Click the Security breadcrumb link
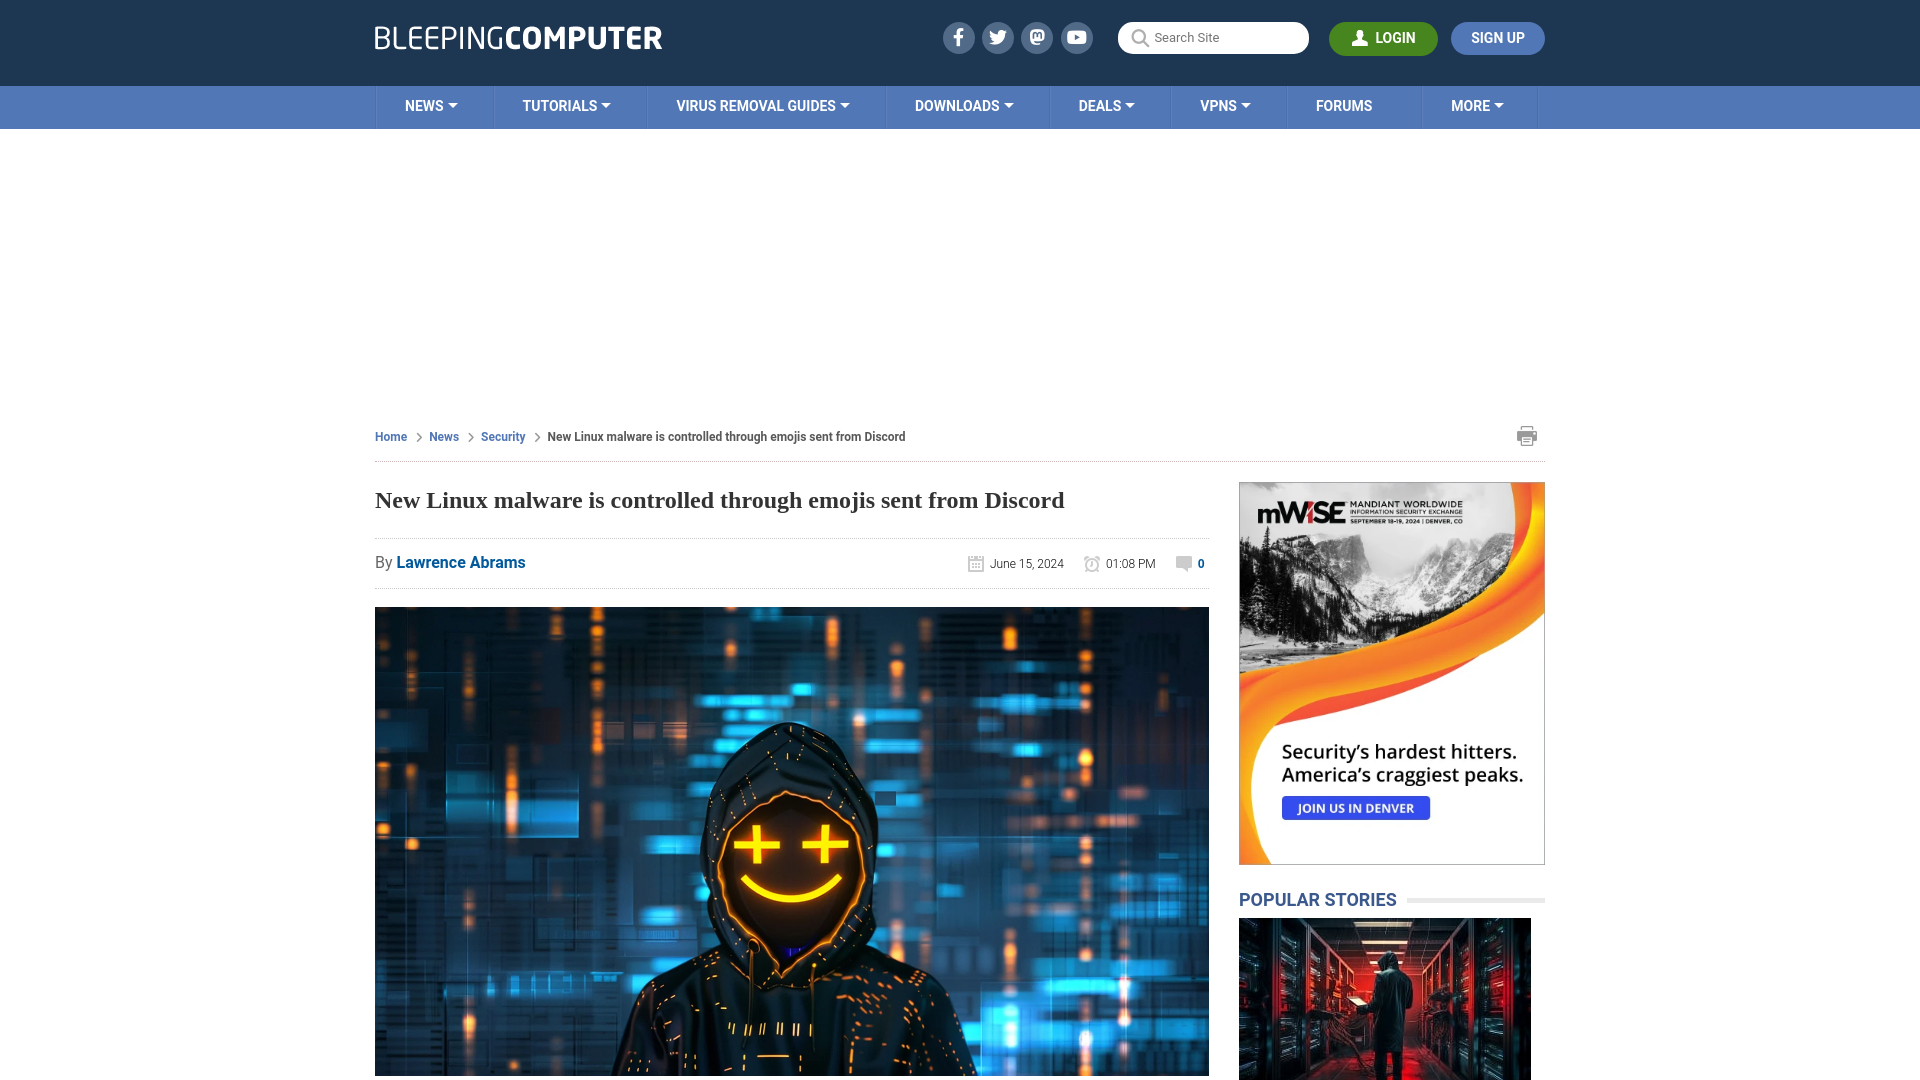1920x1080 pixels. (502, 436)
